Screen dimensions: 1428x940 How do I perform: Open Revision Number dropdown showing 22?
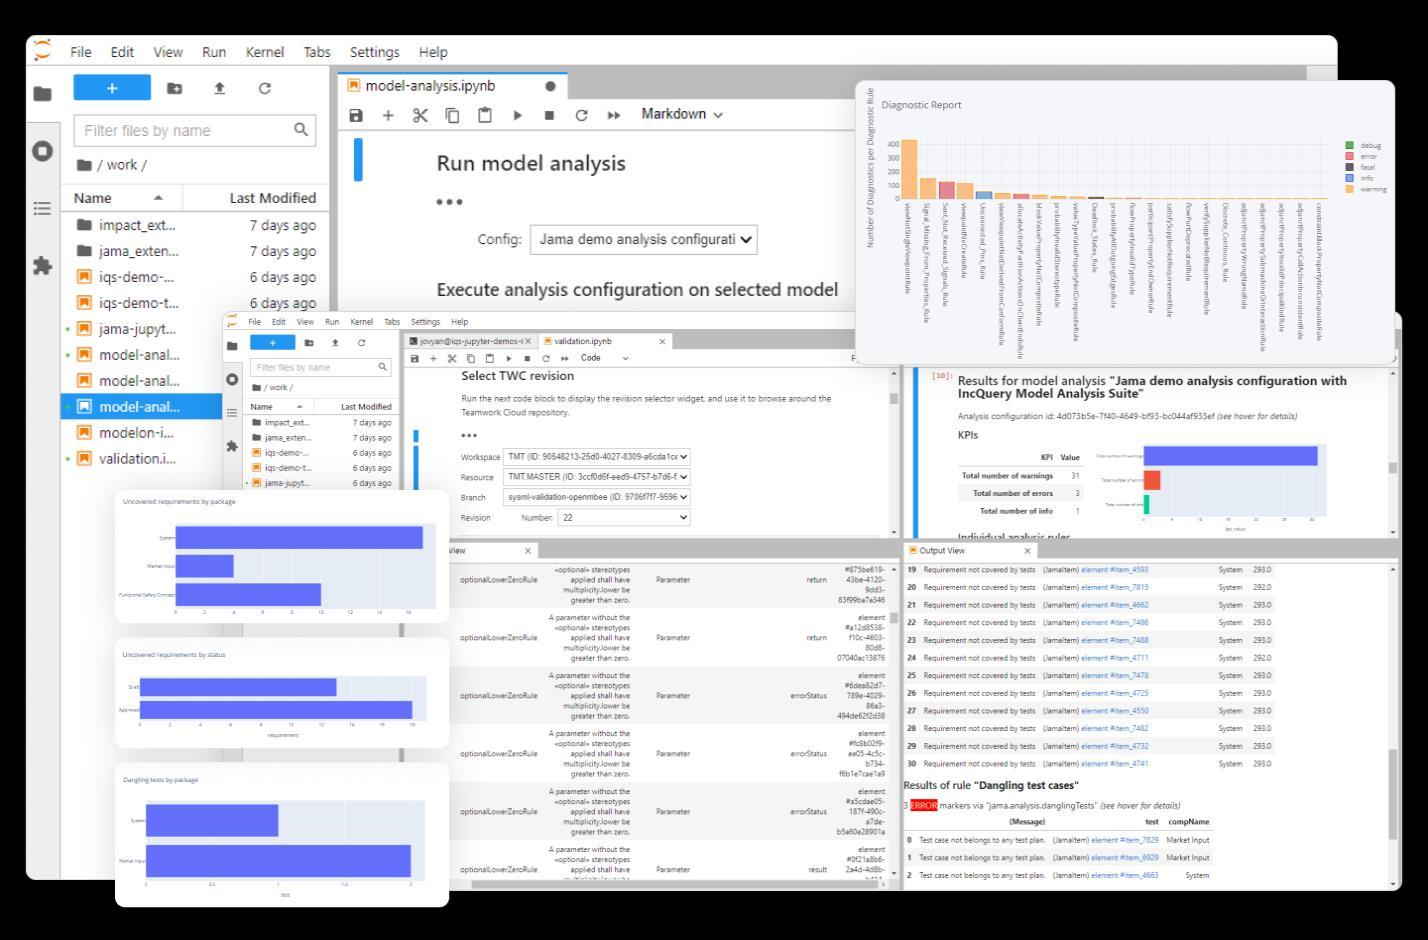point(624,518)
